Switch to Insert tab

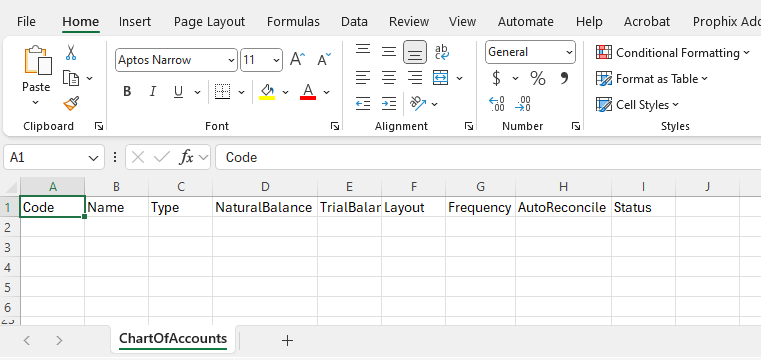pos(135,22)
